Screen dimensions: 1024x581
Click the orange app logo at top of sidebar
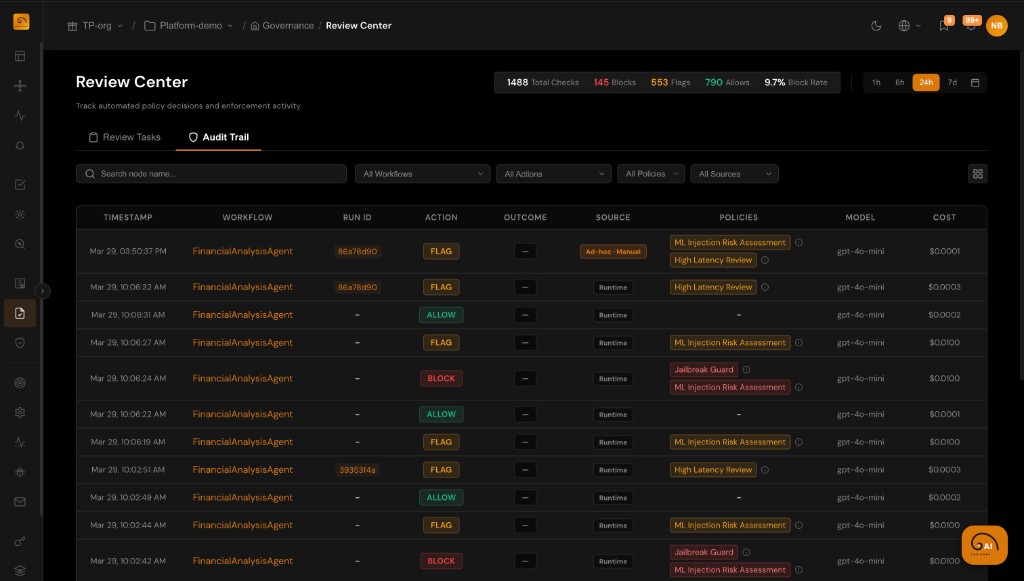point(20,20)
